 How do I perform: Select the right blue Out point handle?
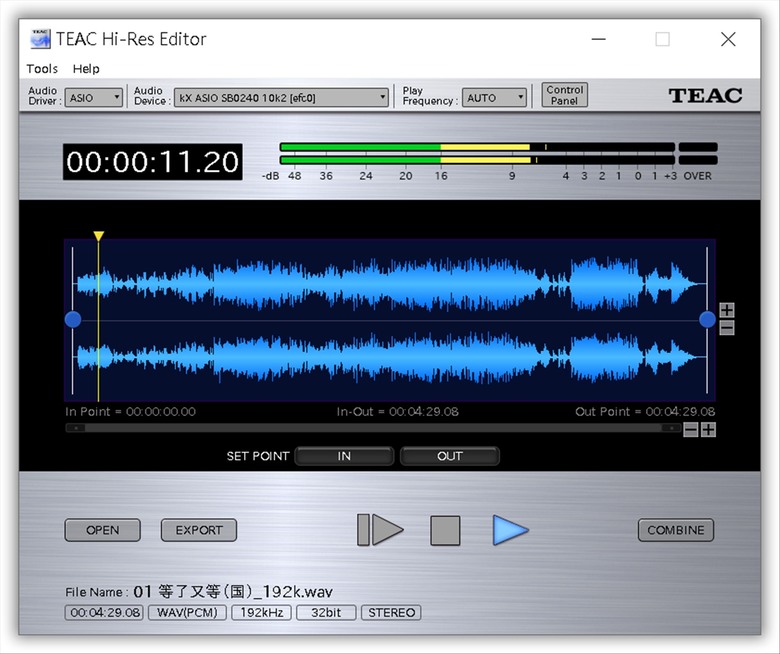tap(707, 319)
